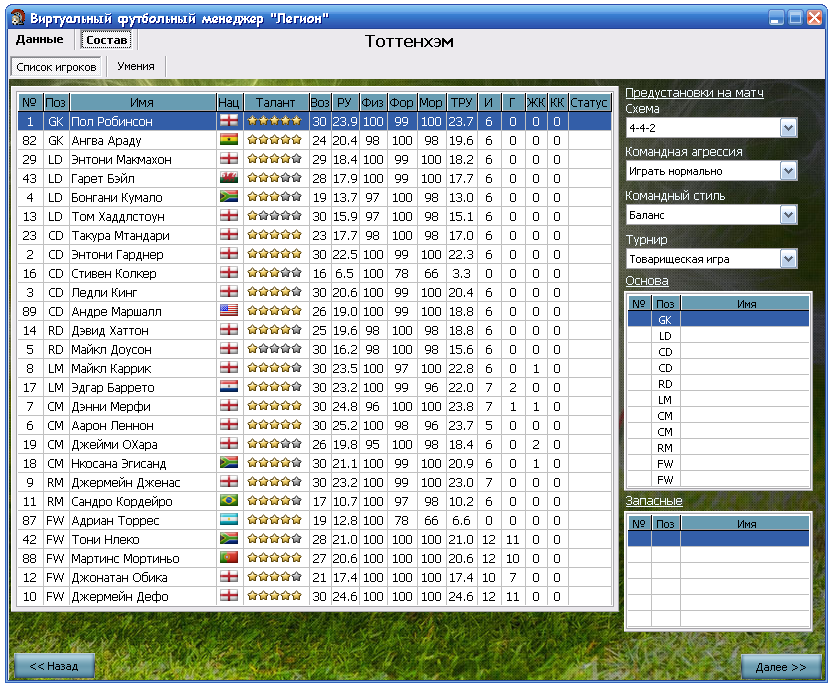Sort the player list by Воз column
The image size is (838, 687).
tap(320, 102)
